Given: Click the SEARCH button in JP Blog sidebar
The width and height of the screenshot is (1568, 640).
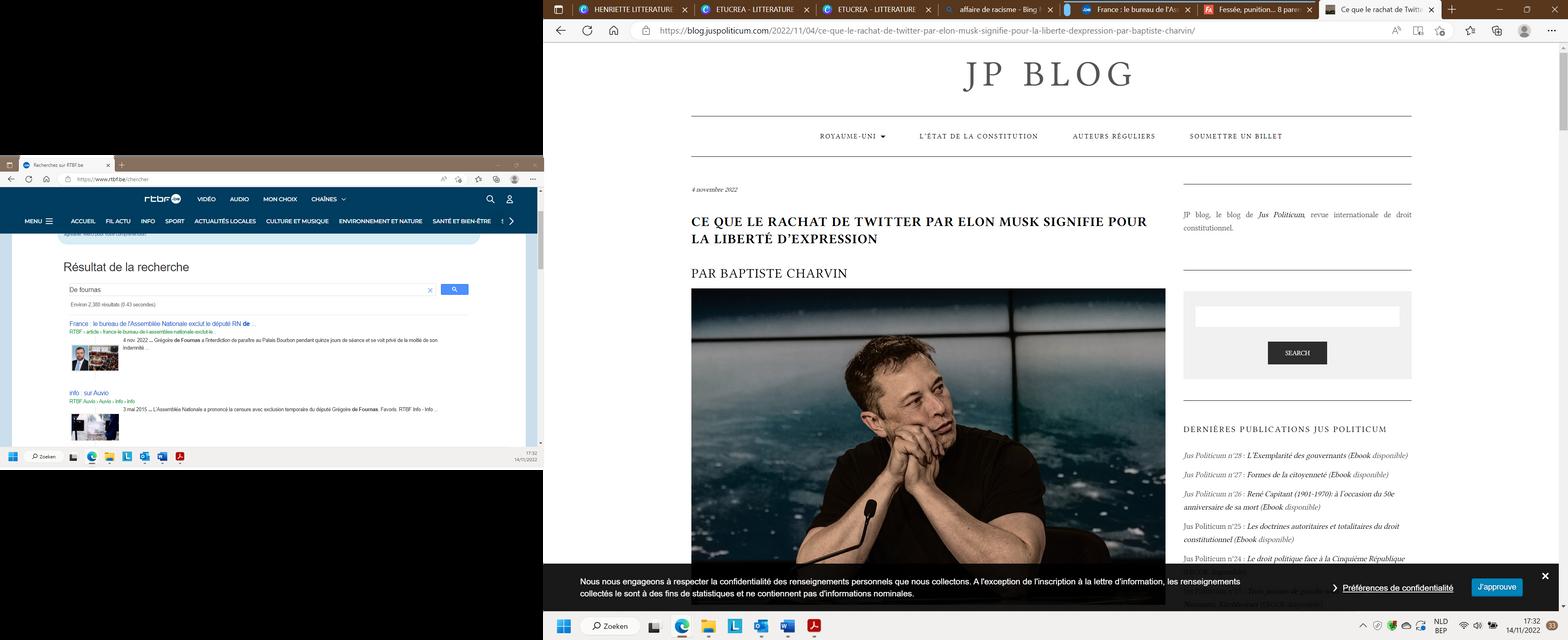Looking at the screenshot, I should pyautogui.click(x=1297, y=353).
